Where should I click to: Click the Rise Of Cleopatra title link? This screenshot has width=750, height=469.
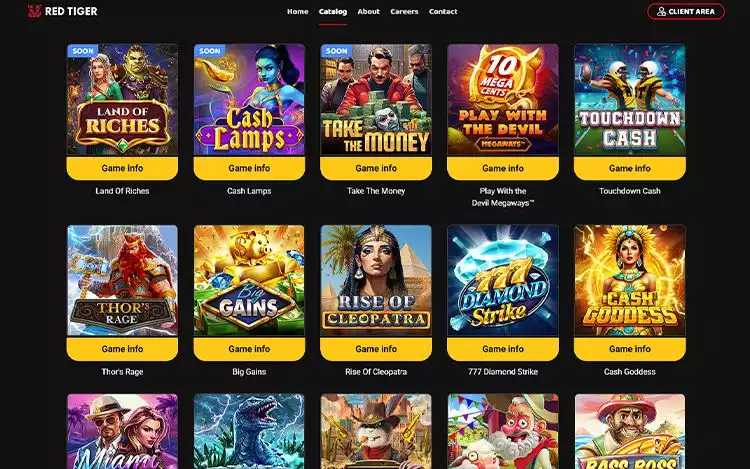[x=376, y=371]
